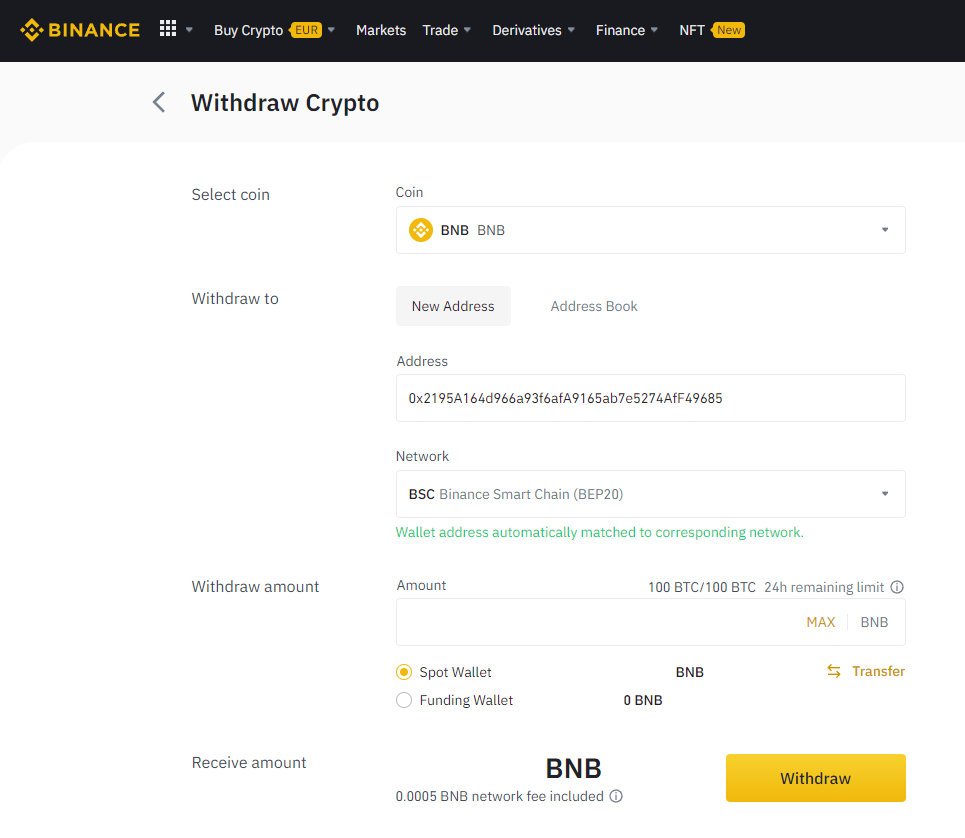Expand the arrow next to the grid icon
This screenshot has width=965, height=838.
coord(190,30)
